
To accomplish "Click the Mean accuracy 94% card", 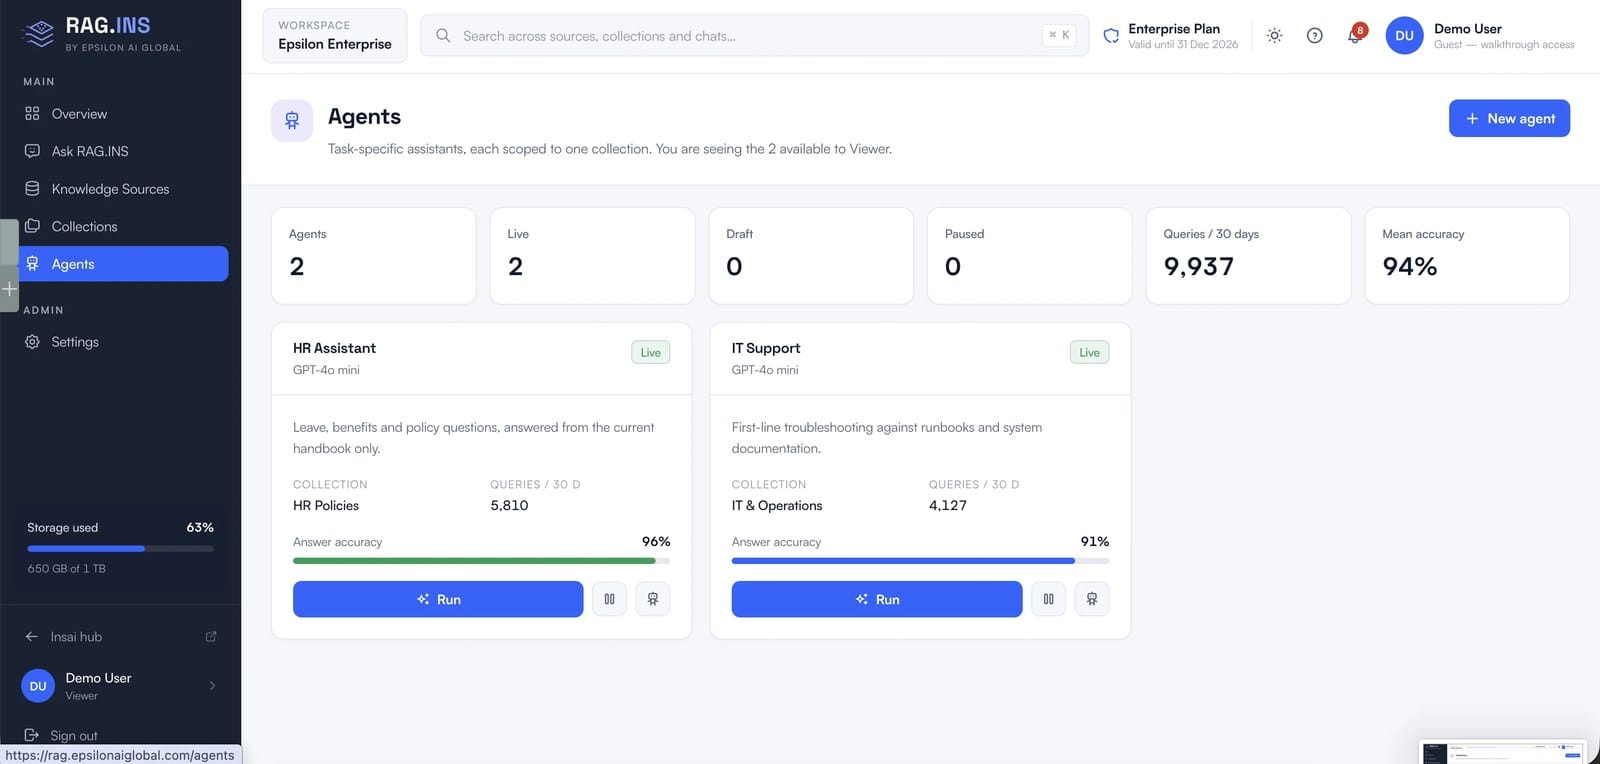I will tap(1467, 256).
